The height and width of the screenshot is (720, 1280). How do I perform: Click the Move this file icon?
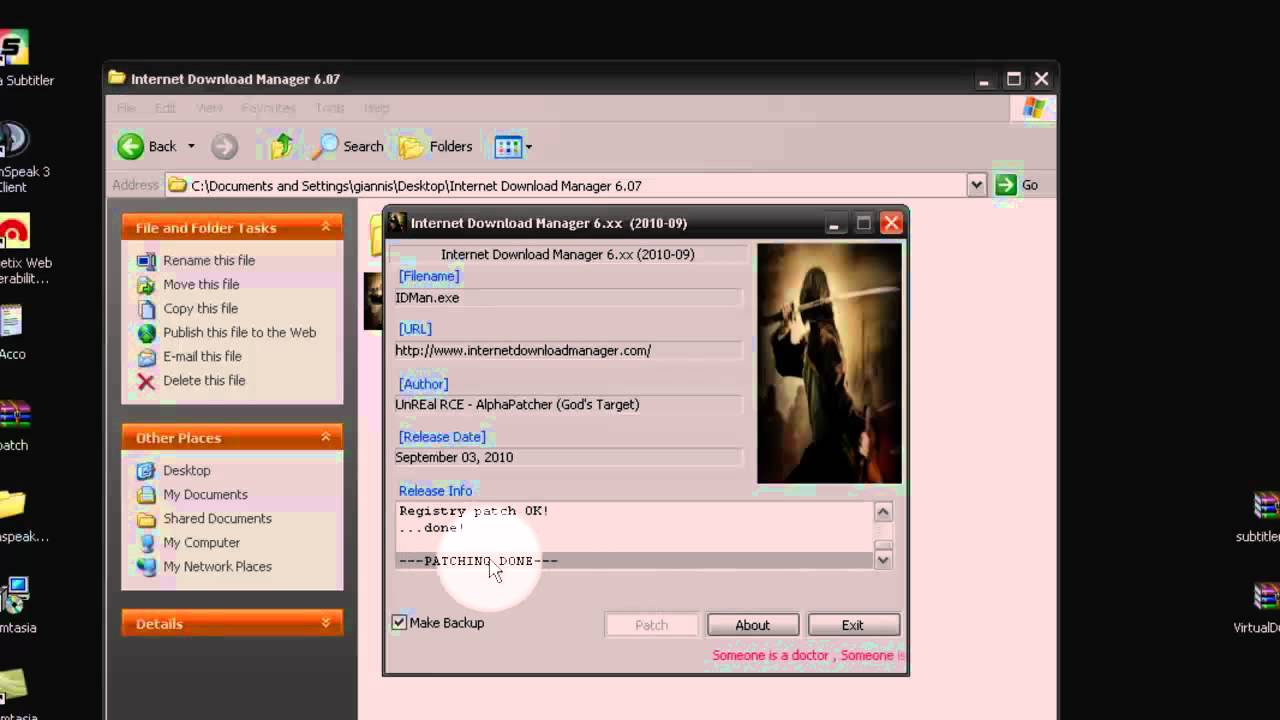[x=147, y=285]
